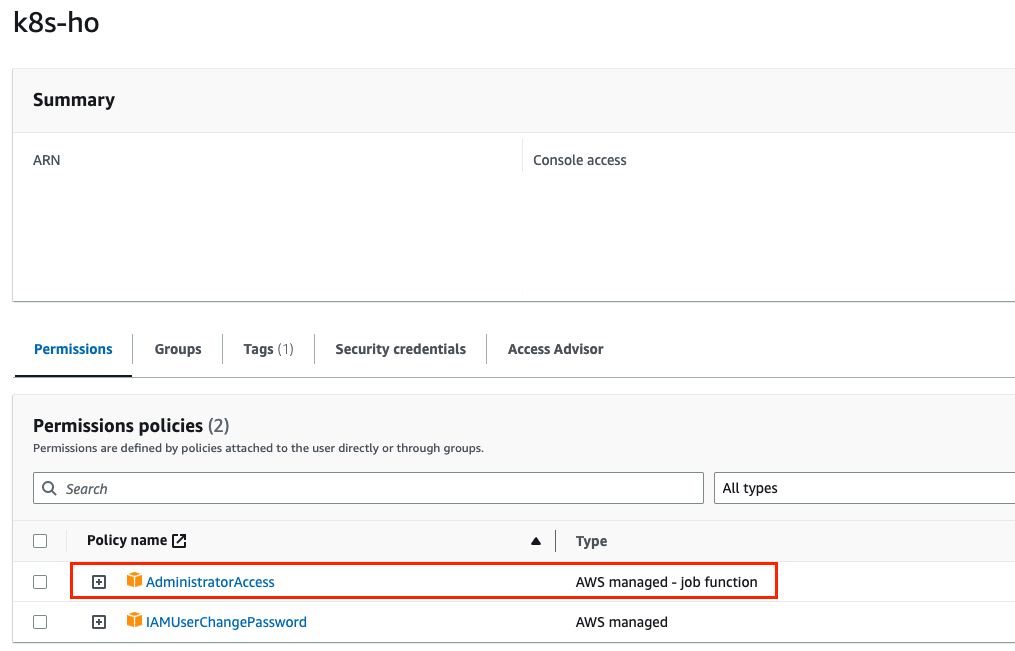
Task: Open the AdministratorAccess policy link
Action: coord(210,582)
